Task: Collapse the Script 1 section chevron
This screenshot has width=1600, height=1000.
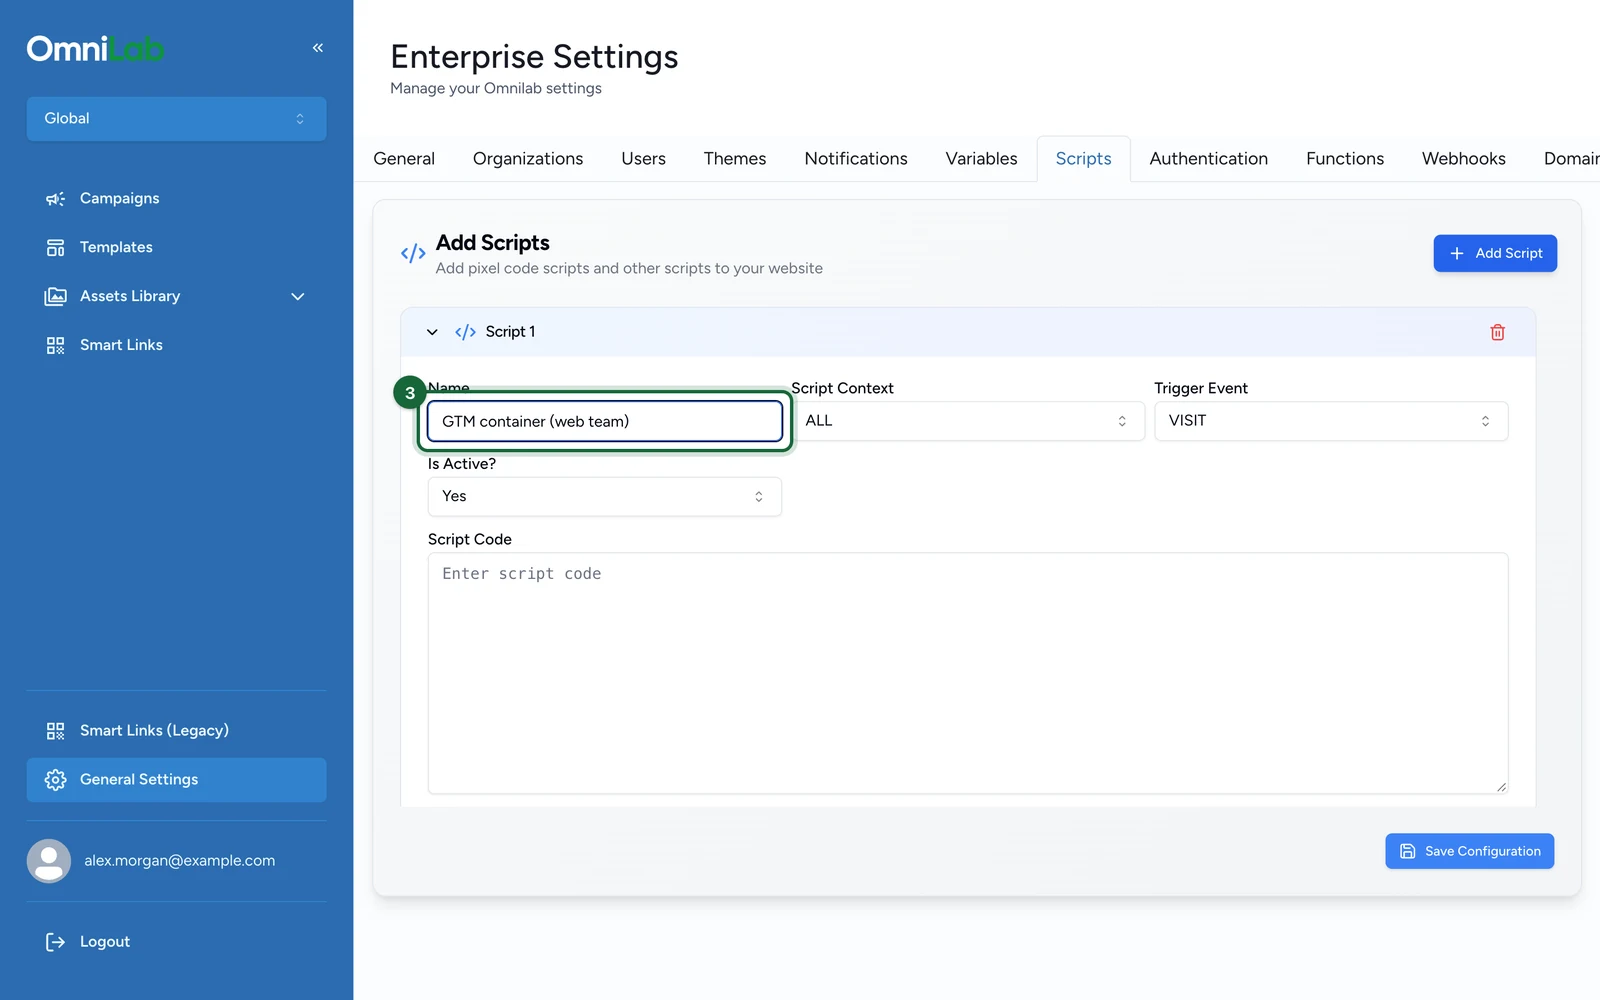Action: pos(432,332)
